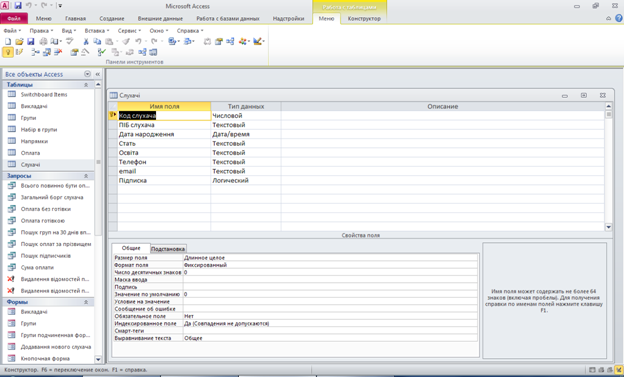The height and width of the screenshot is (377, 624).
Task: Open the Switchboard Items table
Action: tap(44, 95)
